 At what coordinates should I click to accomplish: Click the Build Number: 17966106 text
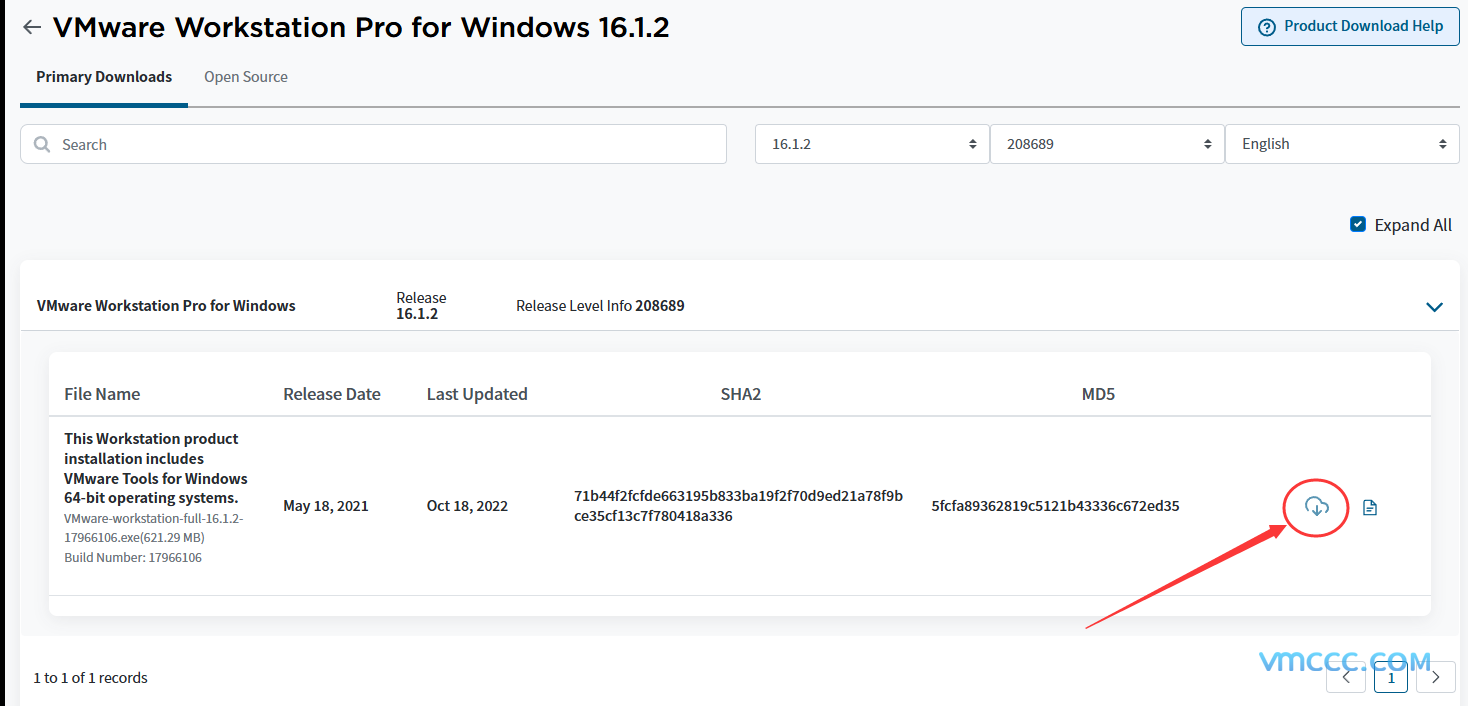pos(133,558)
